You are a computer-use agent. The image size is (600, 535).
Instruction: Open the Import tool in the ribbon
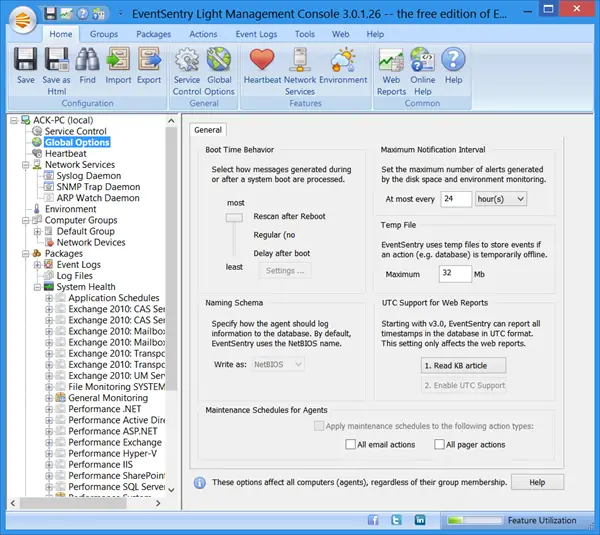[118, 63]
